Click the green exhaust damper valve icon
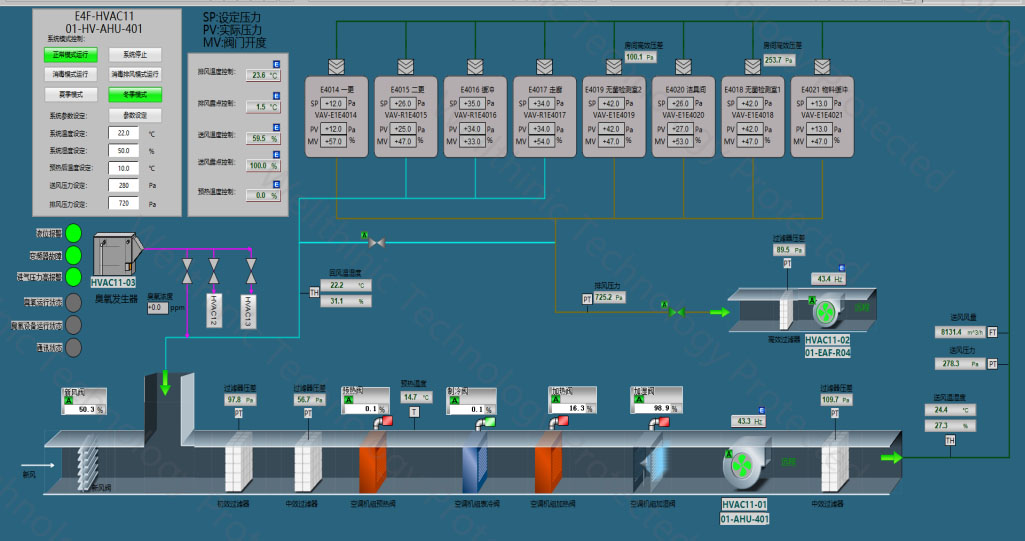The image size is (1025, 541). (677, 313)
